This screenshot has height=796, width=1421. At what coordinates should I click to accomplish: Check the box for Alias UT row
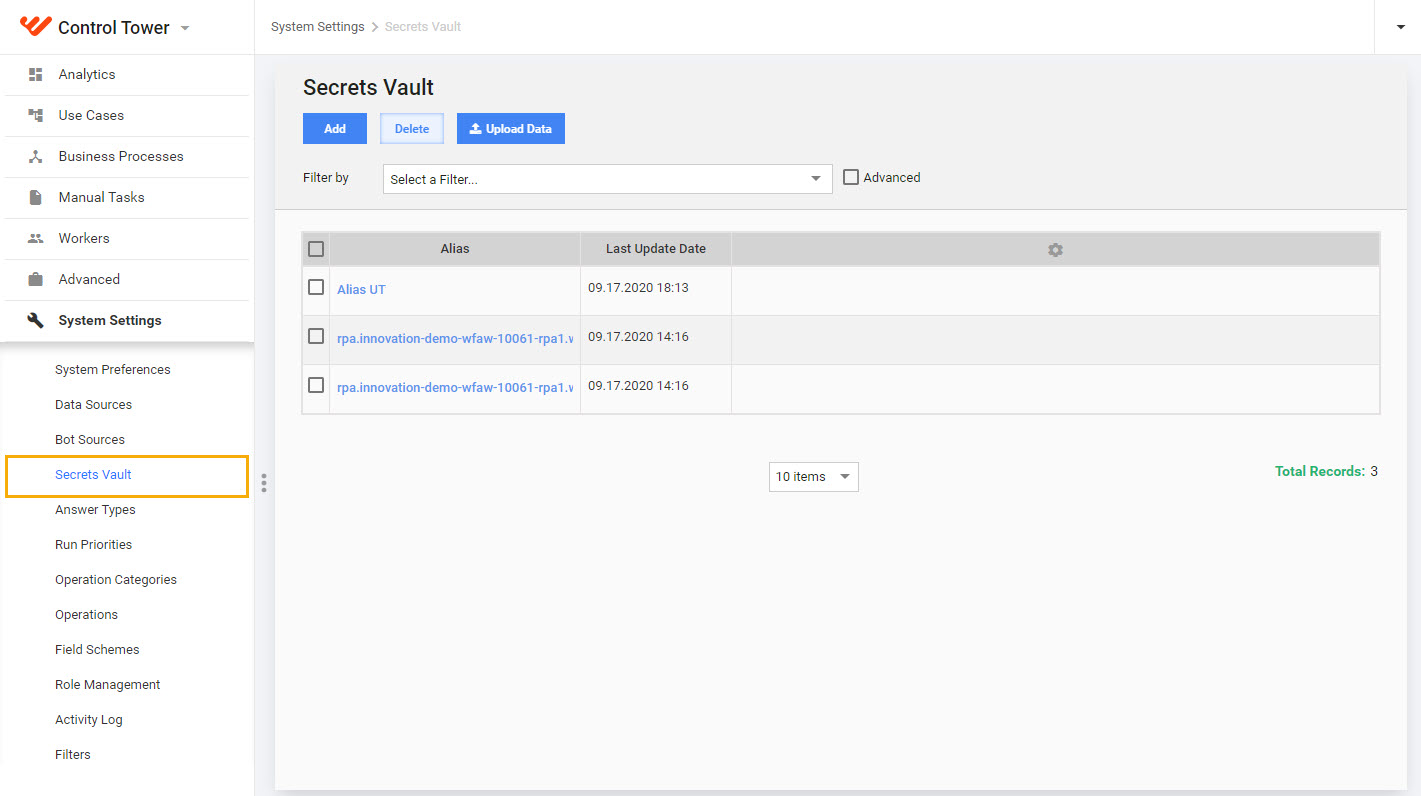[316, 287]
